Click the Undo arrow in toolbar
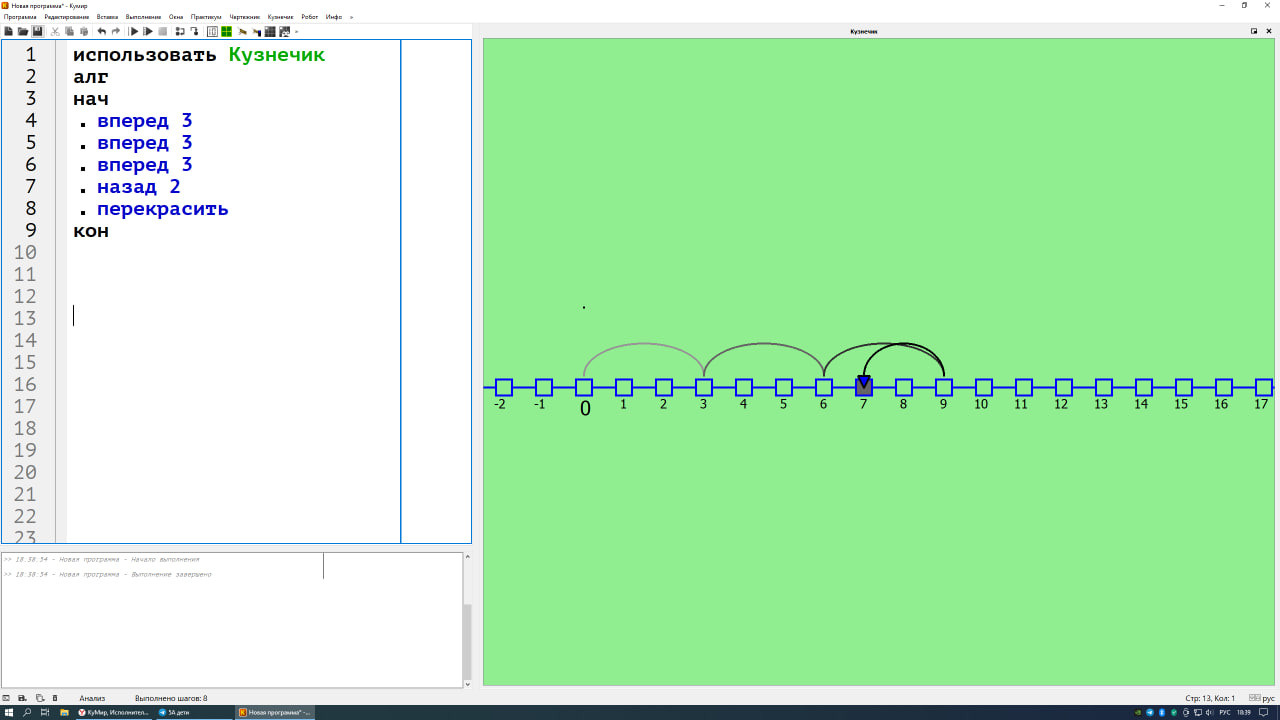The image size is (1280, 720). click(101, 31)
